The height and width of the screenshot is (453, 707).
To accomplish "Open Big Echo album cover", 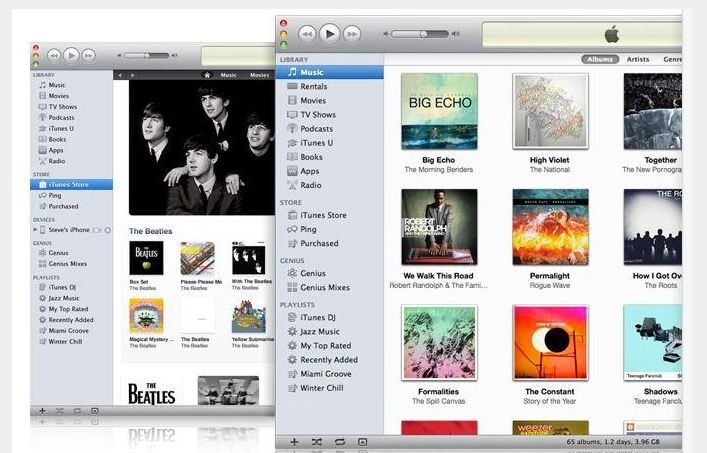I will tap(439, 111).
